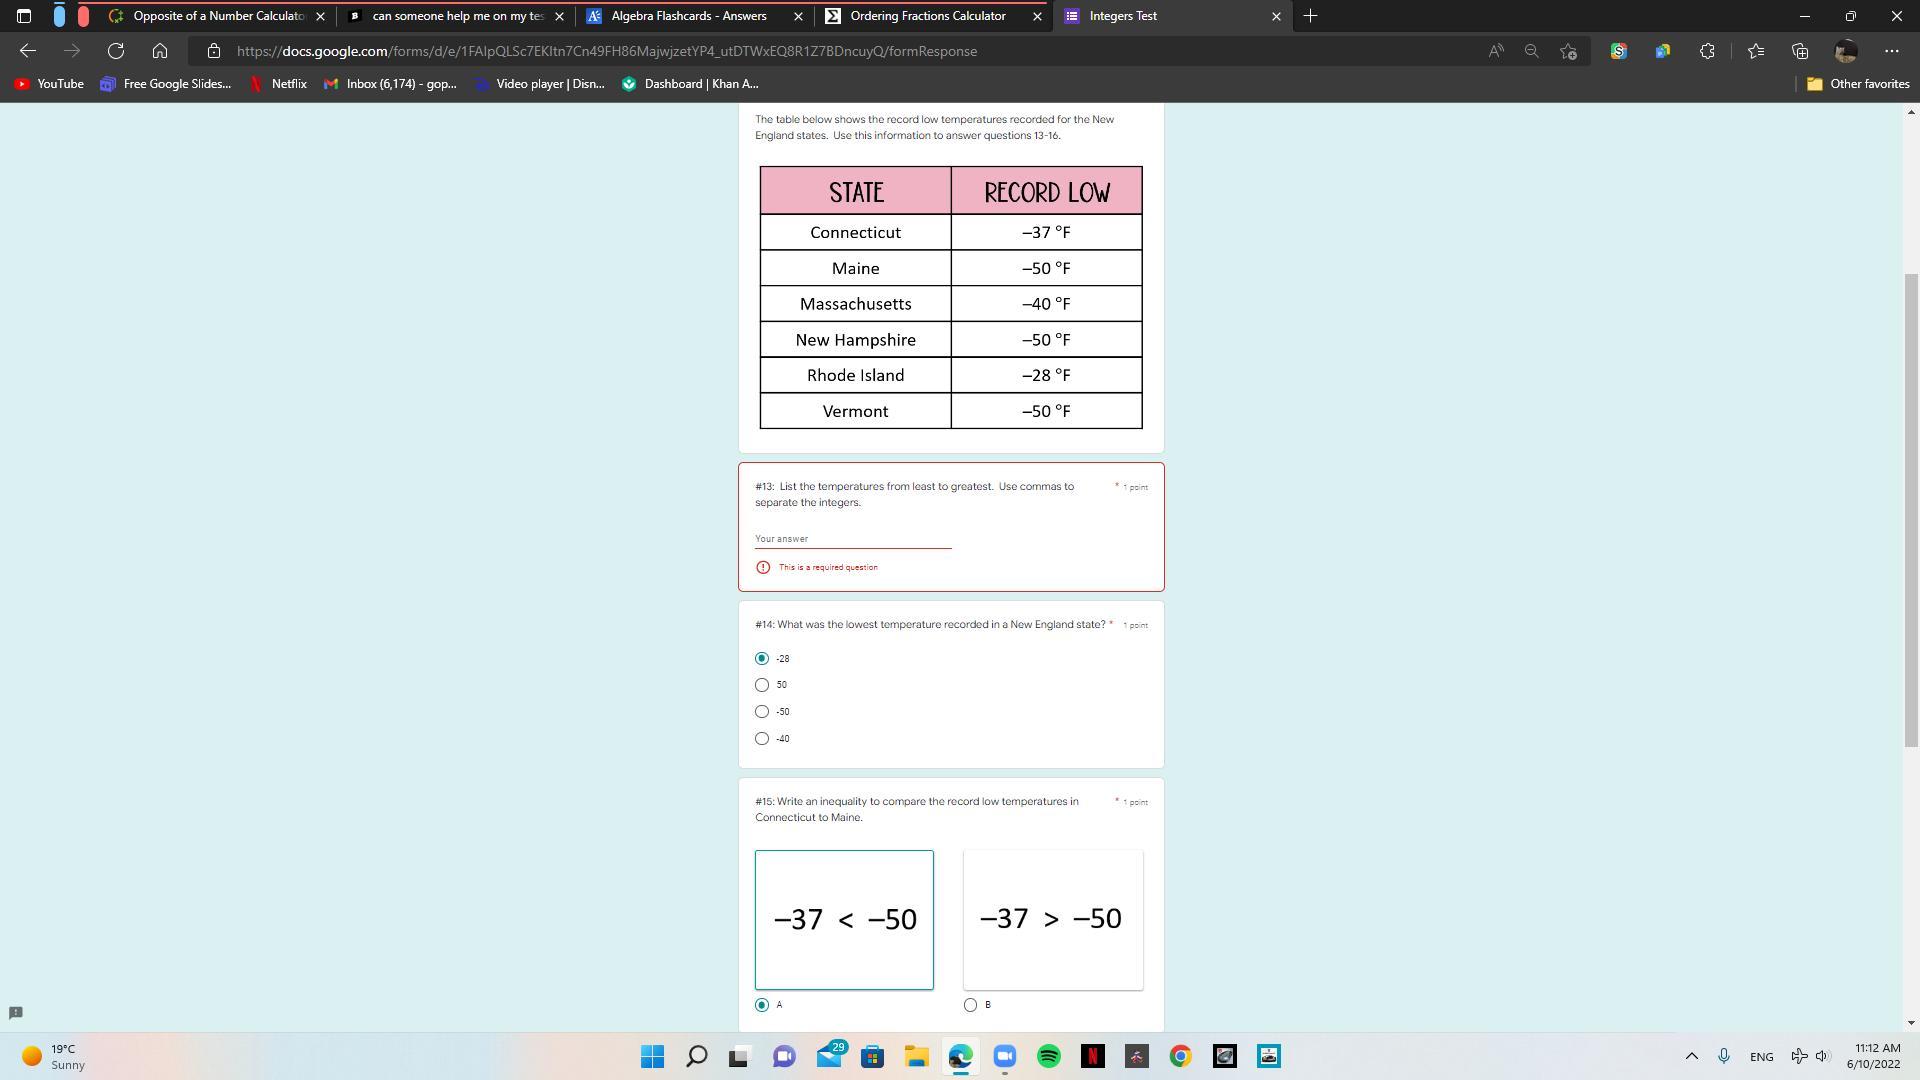1920x1080 pixels.
Task: Choose option B for question 15
Action: pos(970,1005)
